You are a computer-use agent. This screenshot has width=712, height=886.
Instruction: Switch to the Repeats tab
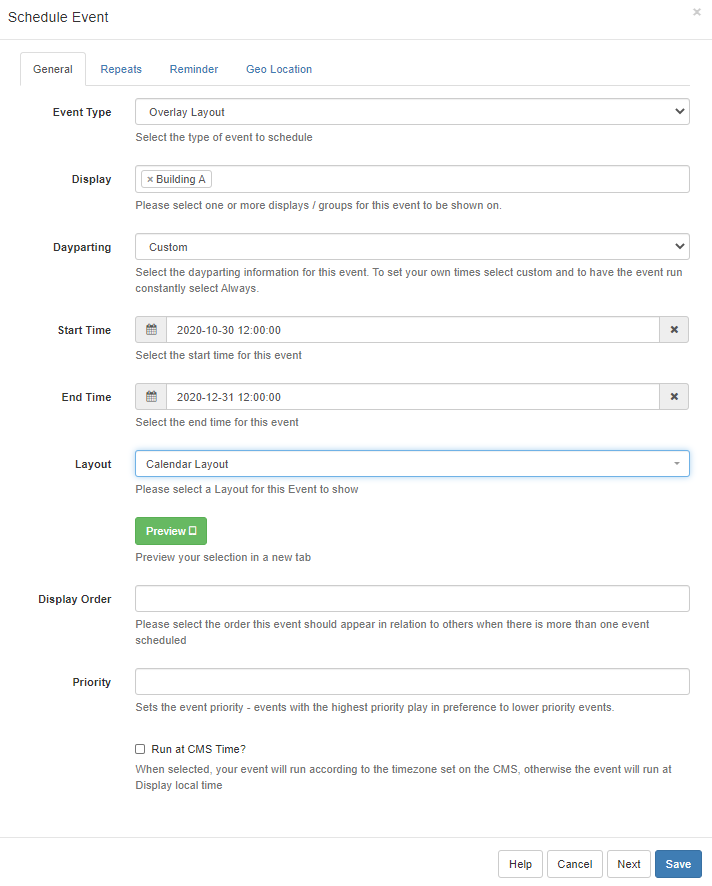[121, 69]
